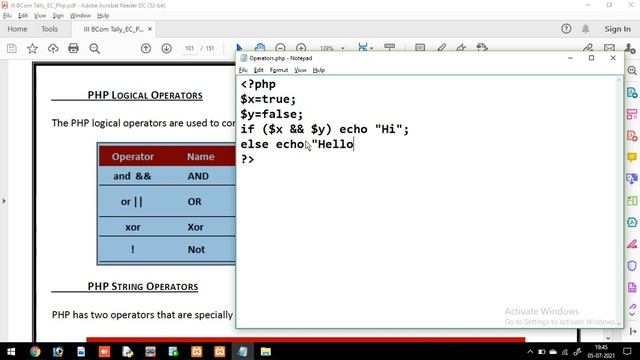This screenshot has width=640, height=360.
Task: Open Acrobat Help menu
Action: click(x=103, y=16)
